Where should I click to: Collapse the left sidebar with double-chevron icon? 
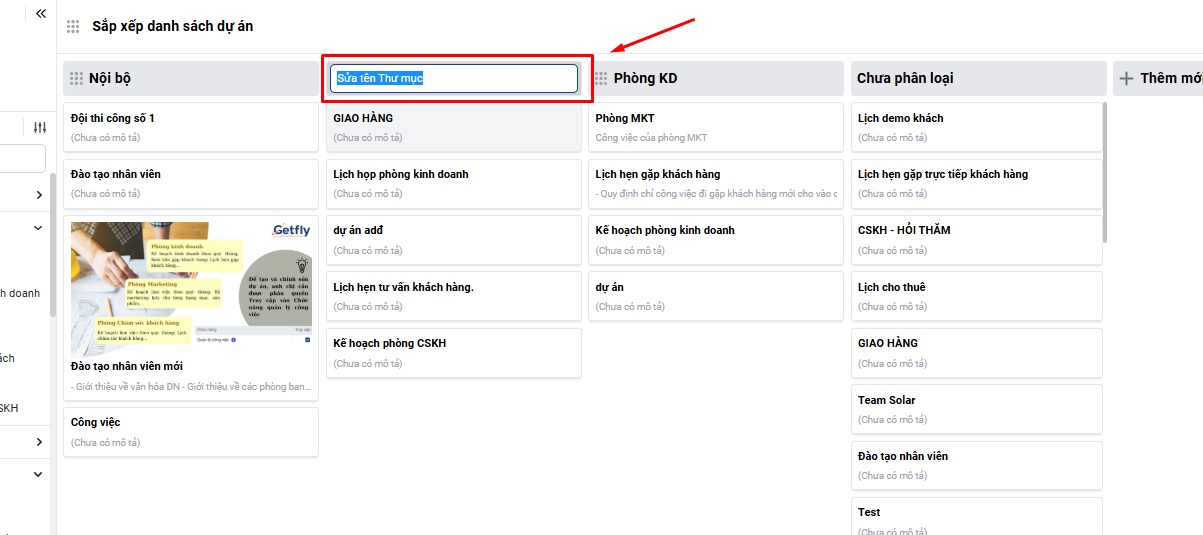point(40,14)
